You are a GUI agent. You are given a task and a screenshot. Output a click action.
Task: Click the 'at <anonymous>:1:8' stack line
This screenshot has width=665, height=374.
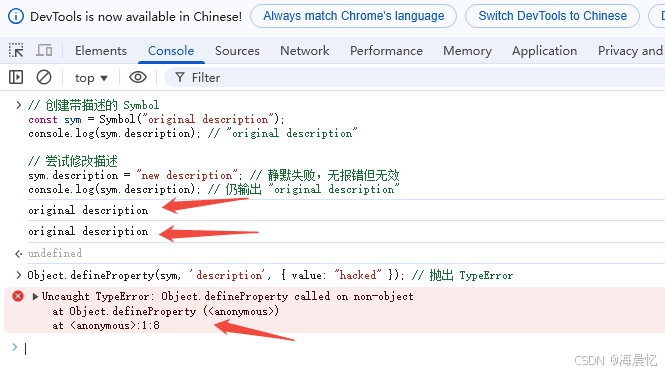tap(106, 326)
